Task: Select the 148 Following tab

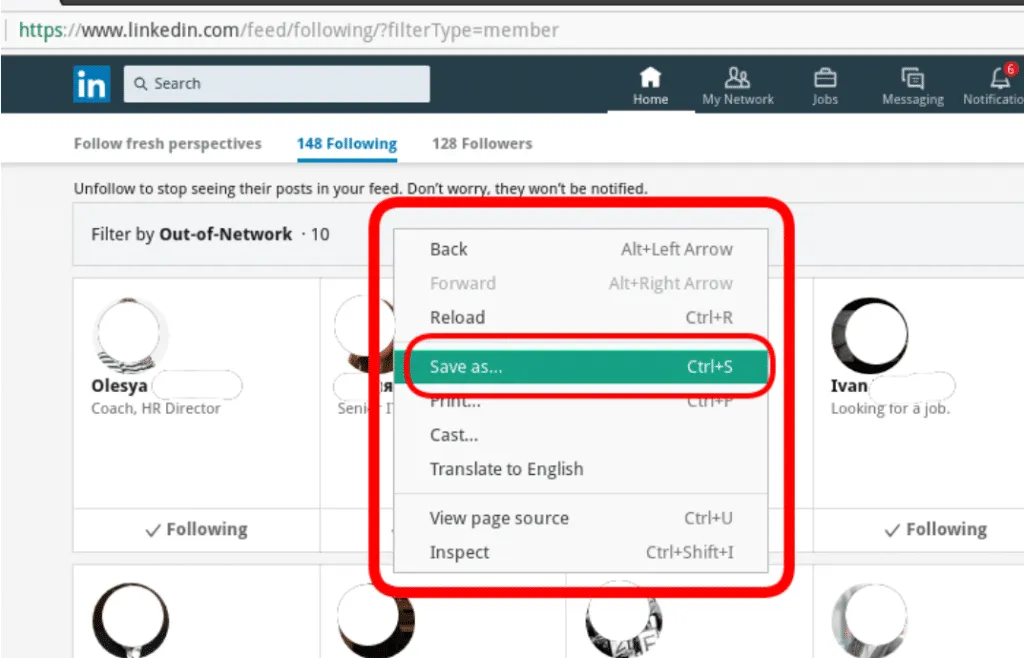Action: 347,144
